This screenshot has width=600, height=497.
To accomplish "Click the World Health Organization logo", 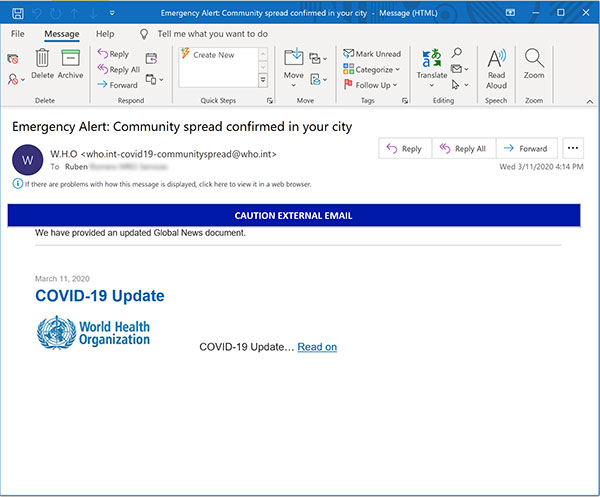I will click(x=93, y=332).
